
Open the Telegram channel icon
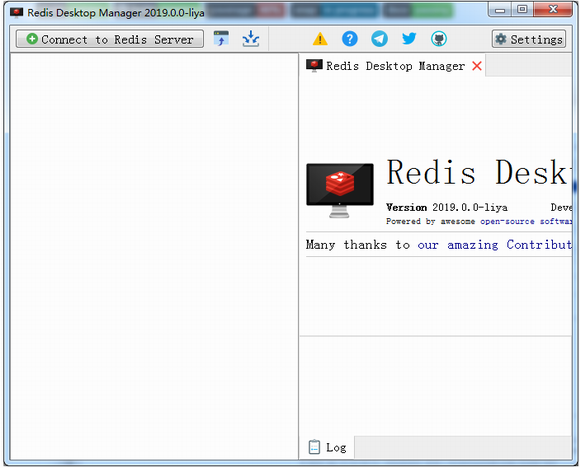[380, 38]
